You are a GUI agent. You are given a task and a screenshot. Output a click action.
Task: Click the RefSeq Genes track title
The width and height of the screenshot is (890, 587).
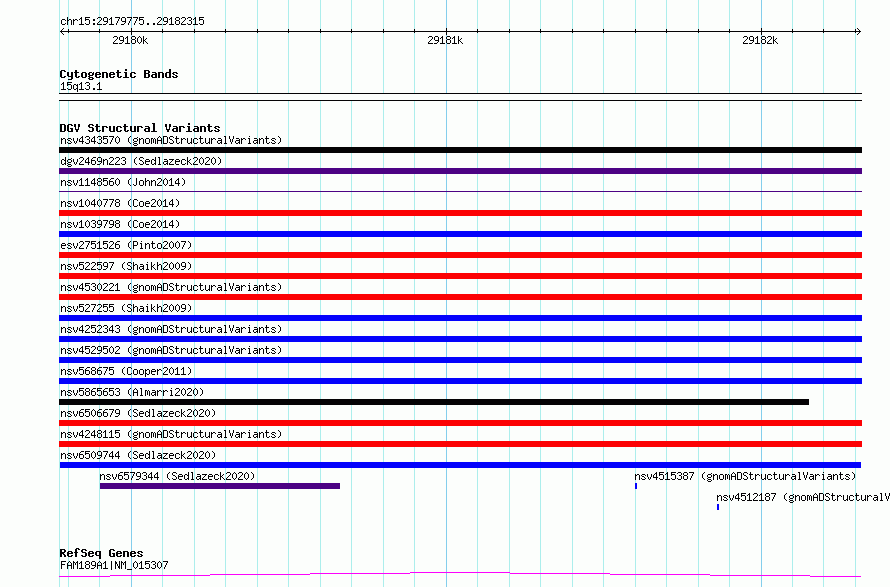point(101,553)
